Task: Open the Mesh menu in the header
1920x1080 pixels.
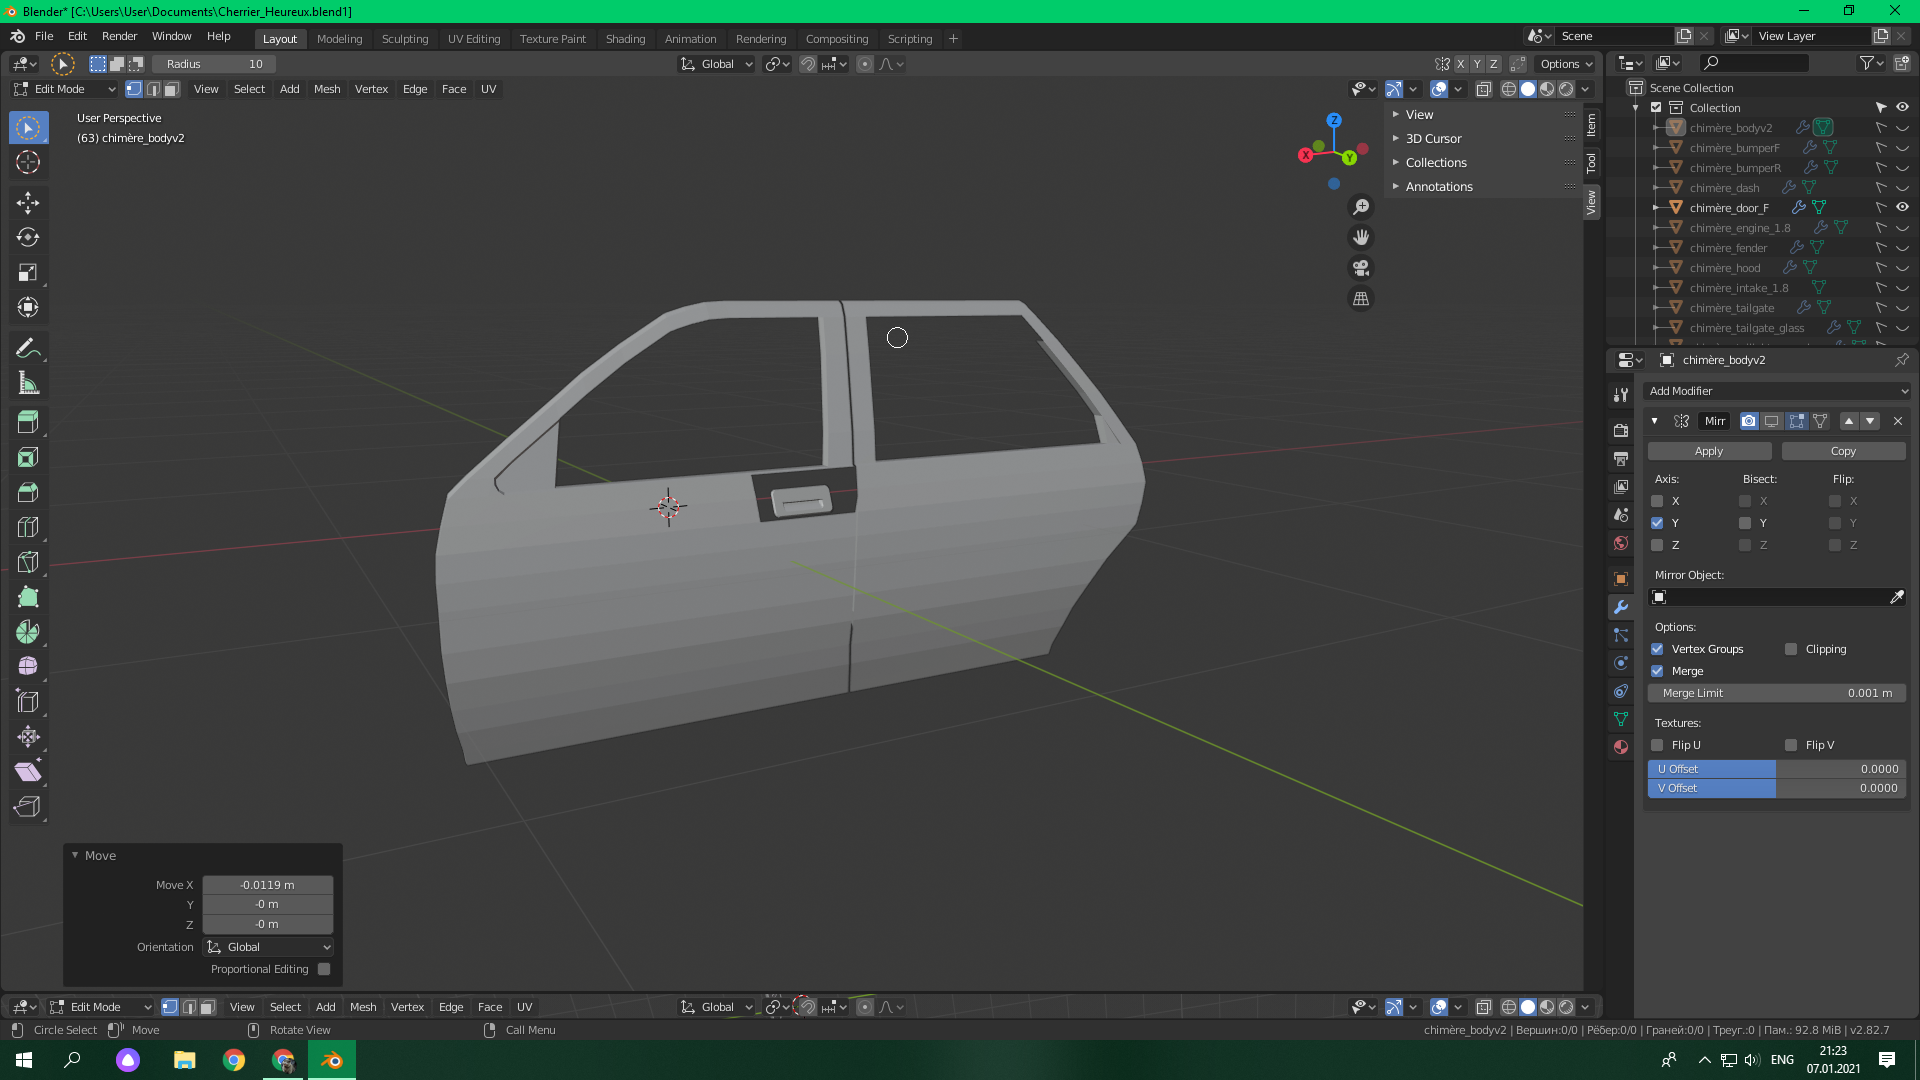Action: click(327, 89)
